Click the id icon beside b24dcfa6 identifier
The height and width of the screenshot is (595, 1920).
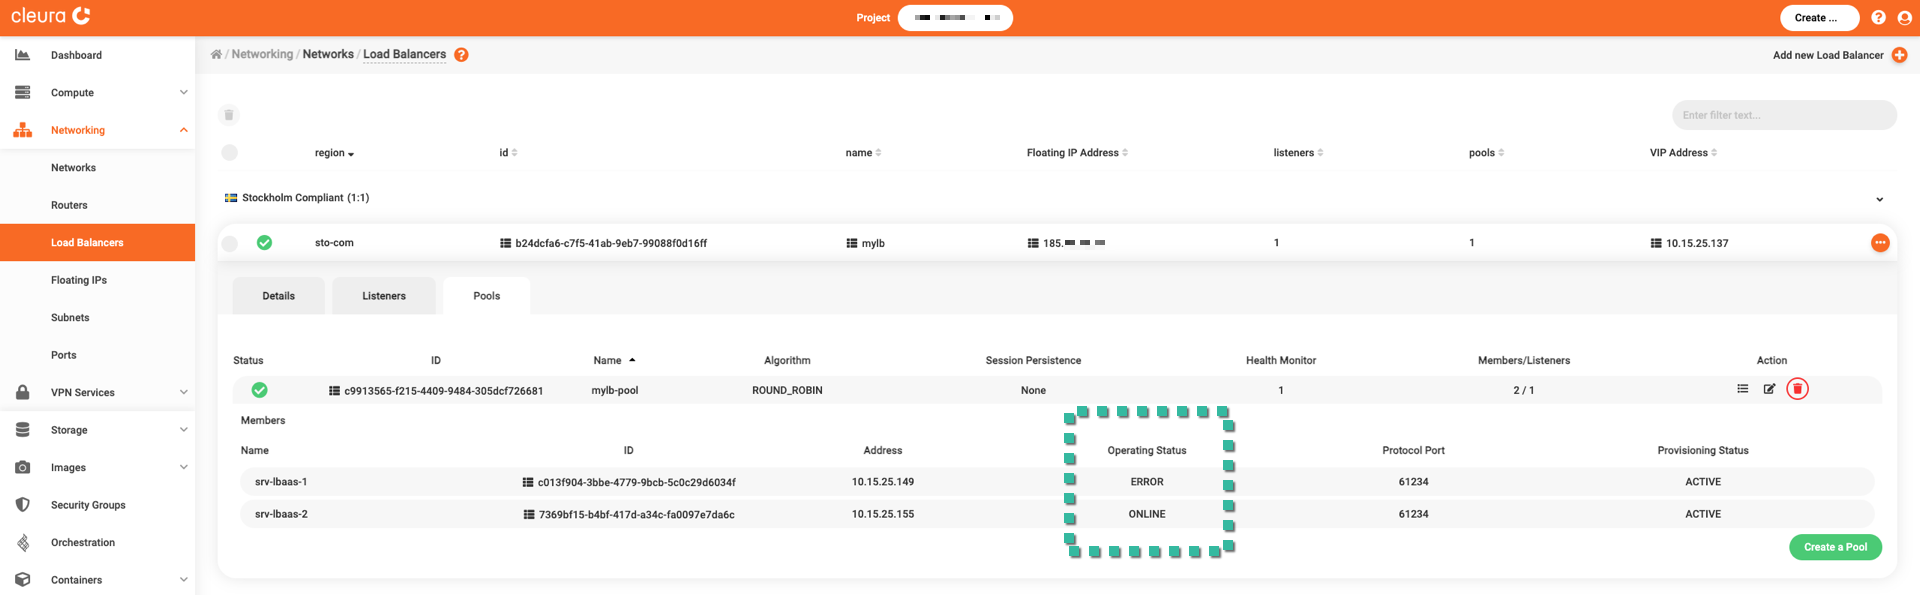506,243
